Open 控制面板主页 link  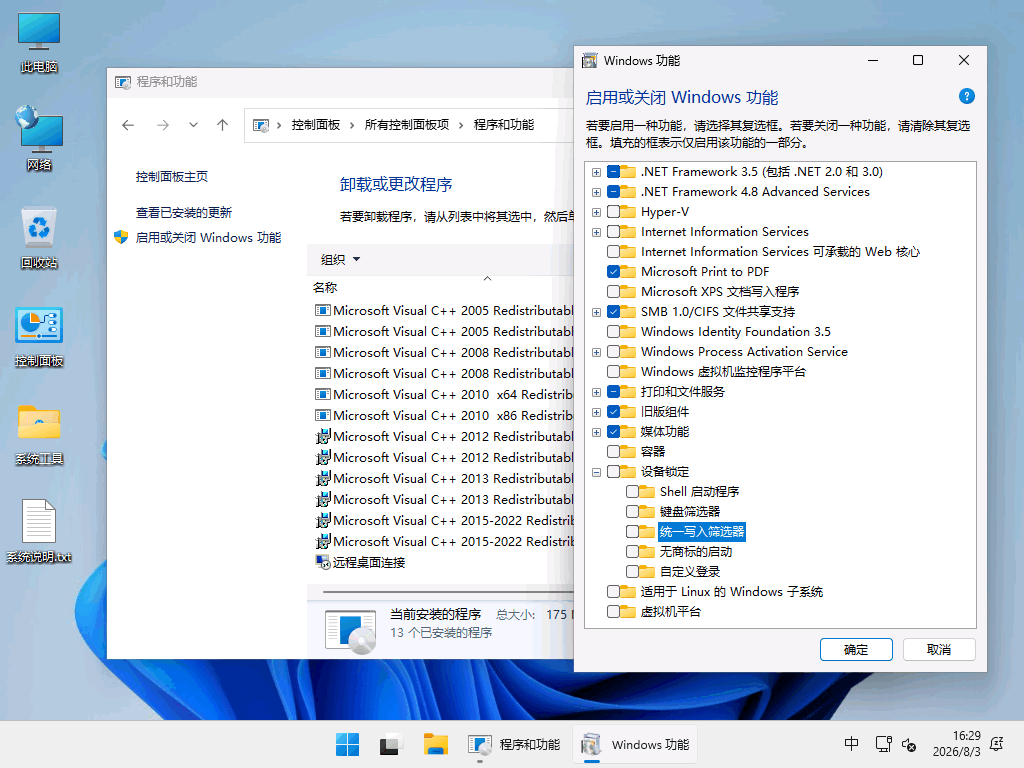[172, 176]
